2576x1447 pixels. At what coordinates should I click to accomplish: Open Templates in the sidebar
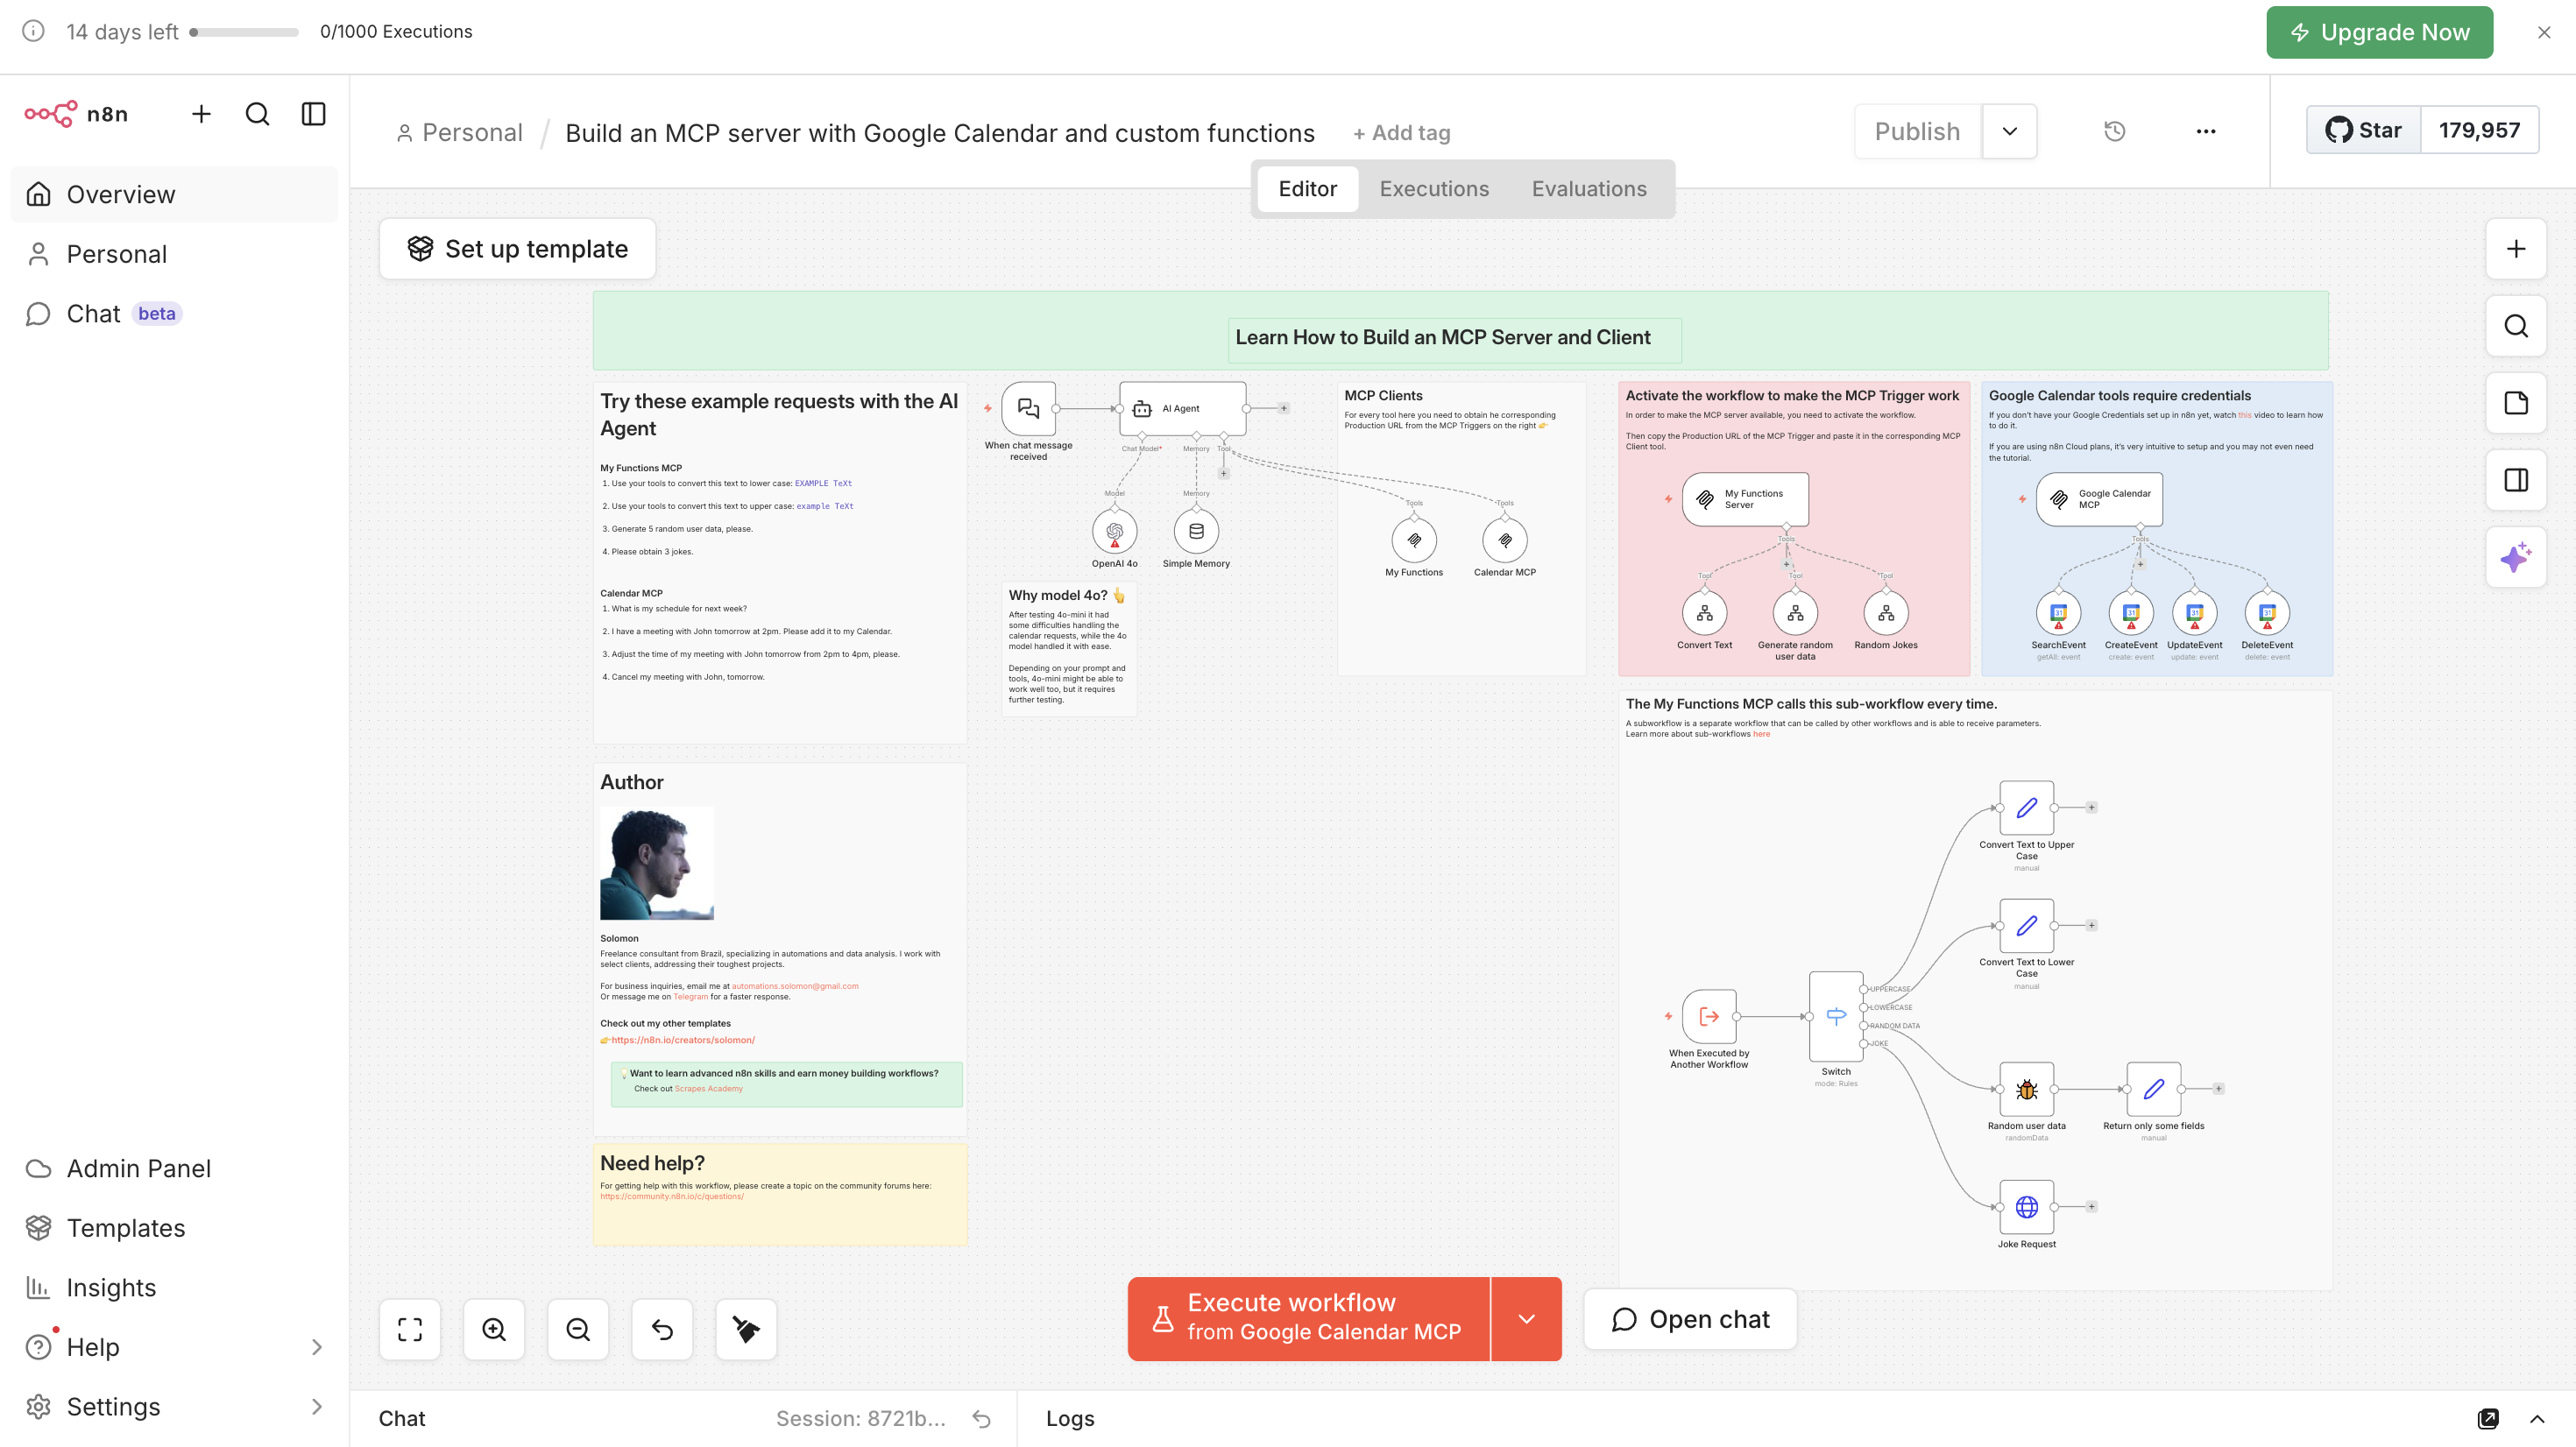click(x=174, y=1228)
